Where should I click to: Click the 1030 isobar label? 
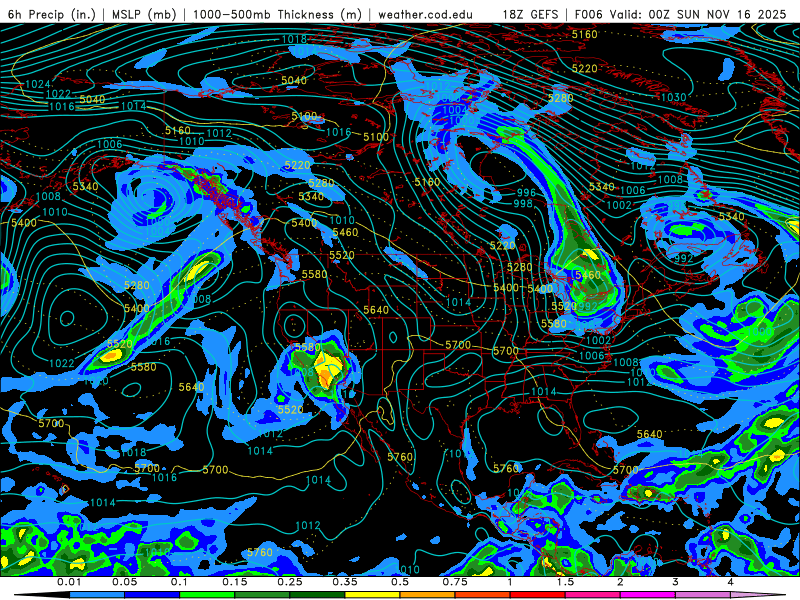[x=673, y=97]
